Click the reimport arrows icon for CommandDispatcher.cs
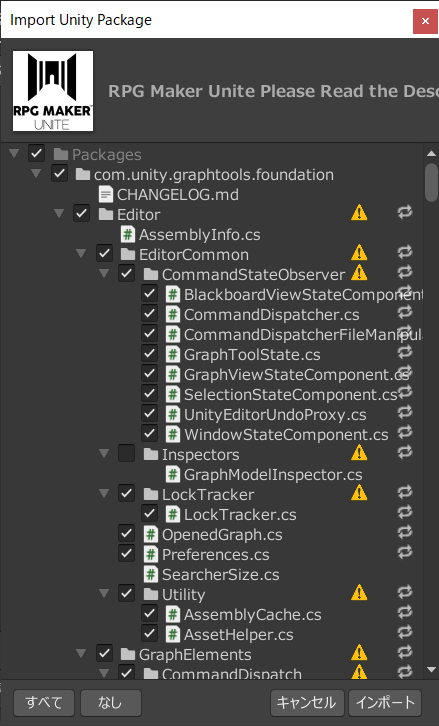 pyautogui.click(x=405, y=313)
